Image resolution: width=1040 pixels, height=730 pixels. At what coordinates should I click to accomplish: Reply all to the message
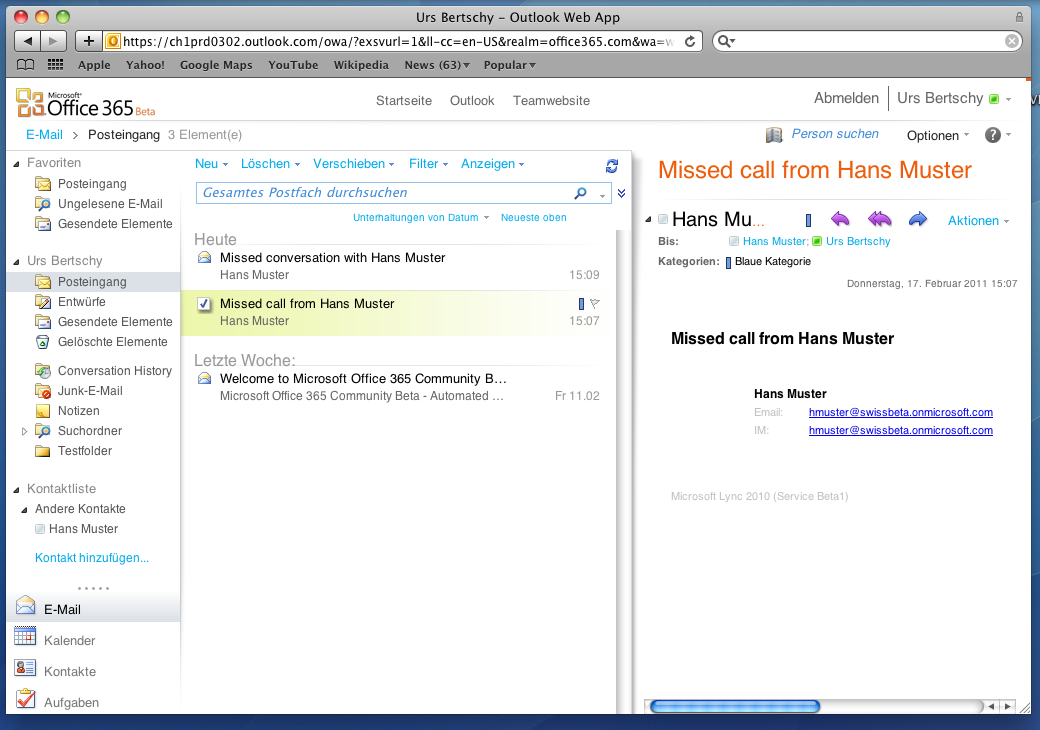pyautogui.click(x=879, y=219)
